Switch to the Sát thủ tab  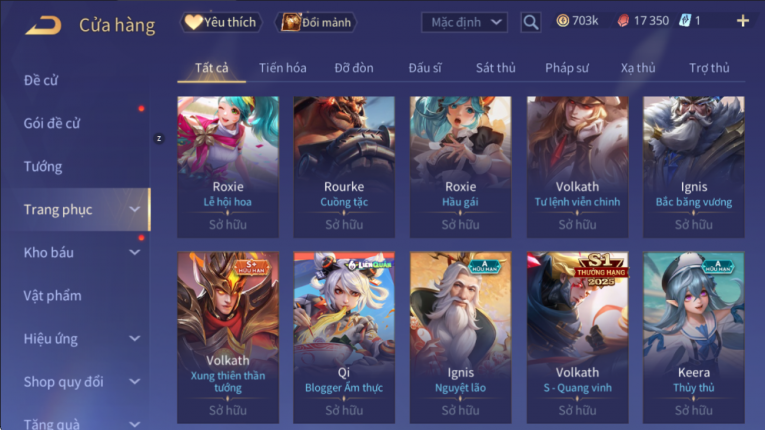point(496,68)
